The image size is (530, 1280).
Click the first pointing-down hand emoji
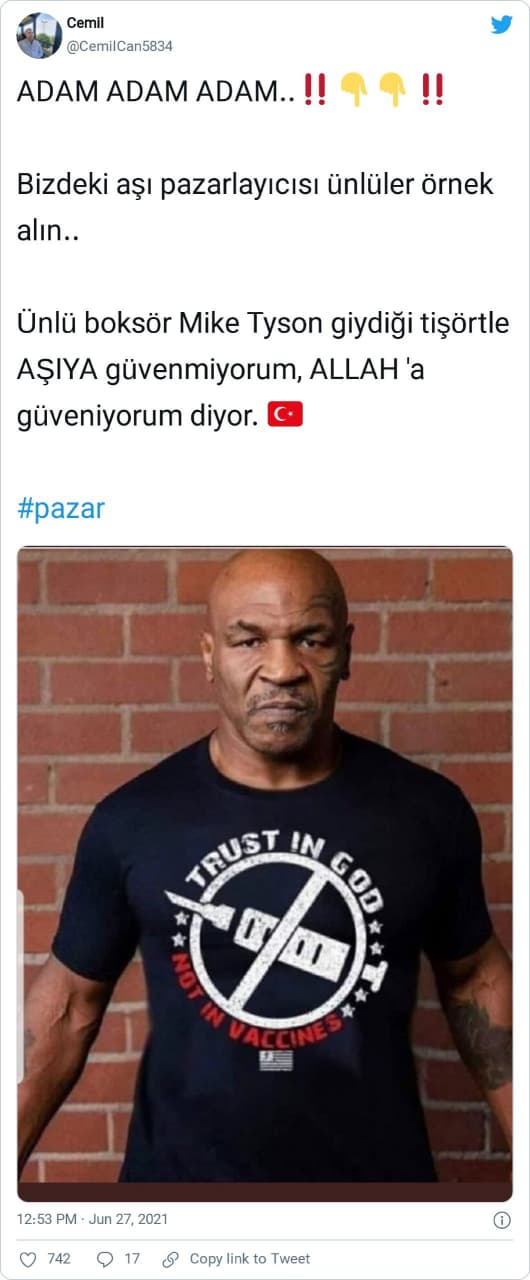[x=354, y=91]
